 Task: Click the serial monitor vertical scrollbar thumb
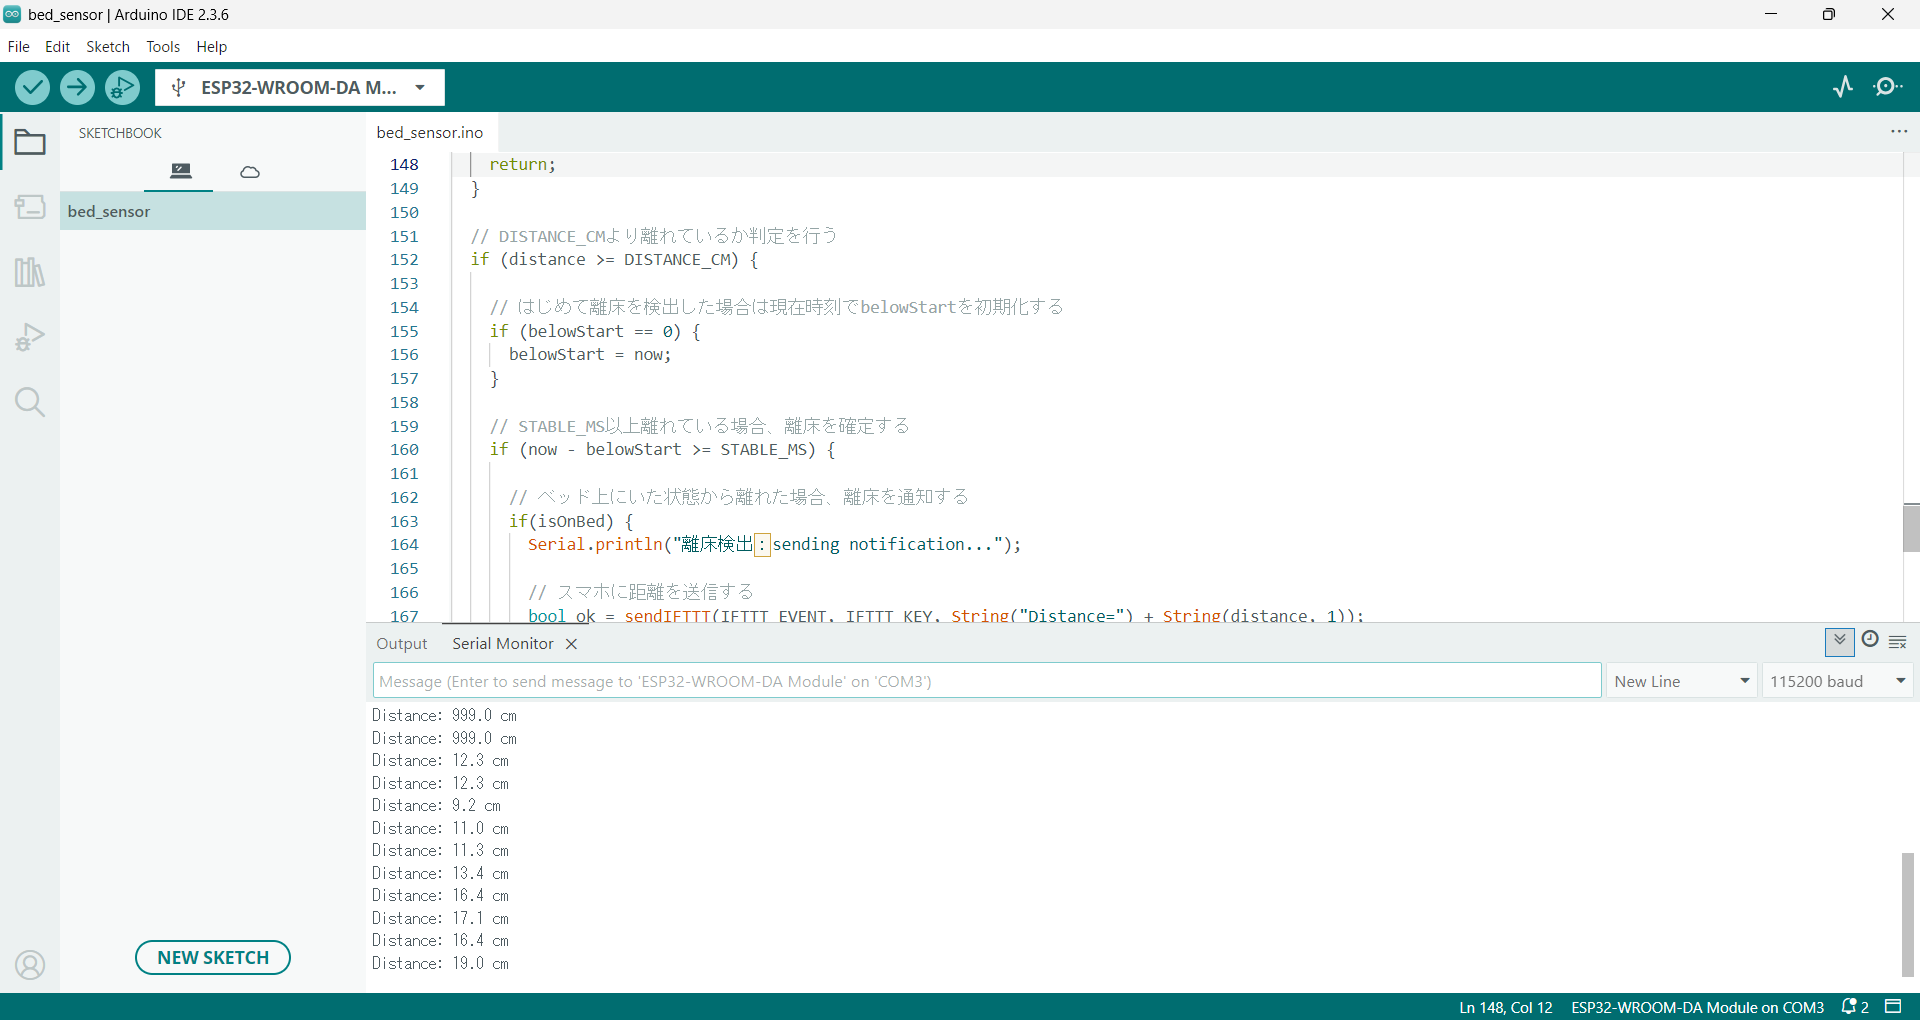(1909, 914)
